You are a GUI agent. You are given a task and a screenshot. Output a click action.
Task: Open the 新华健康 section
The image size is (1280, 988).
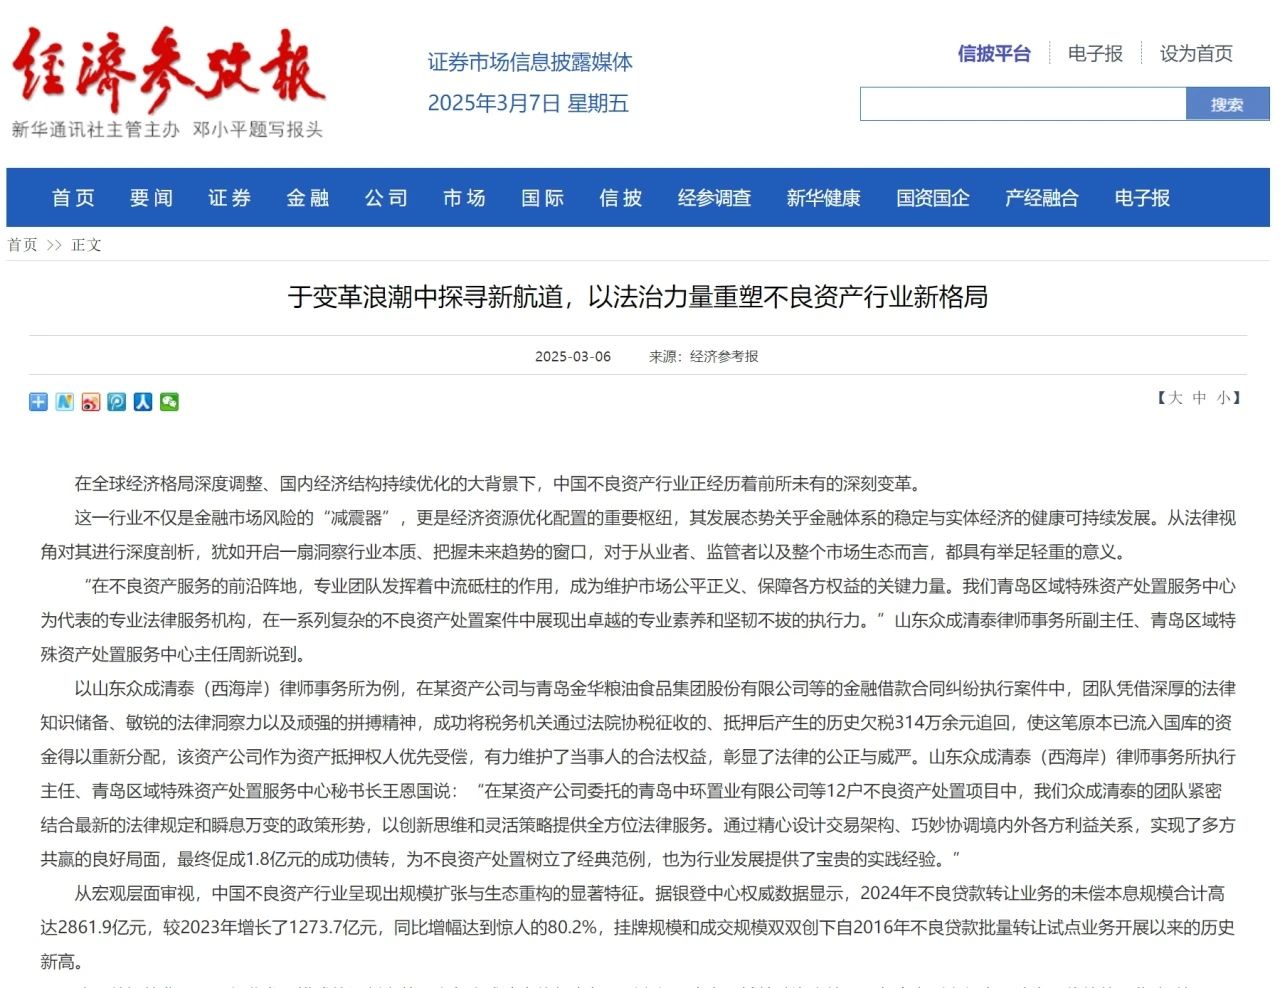[823, 198]
